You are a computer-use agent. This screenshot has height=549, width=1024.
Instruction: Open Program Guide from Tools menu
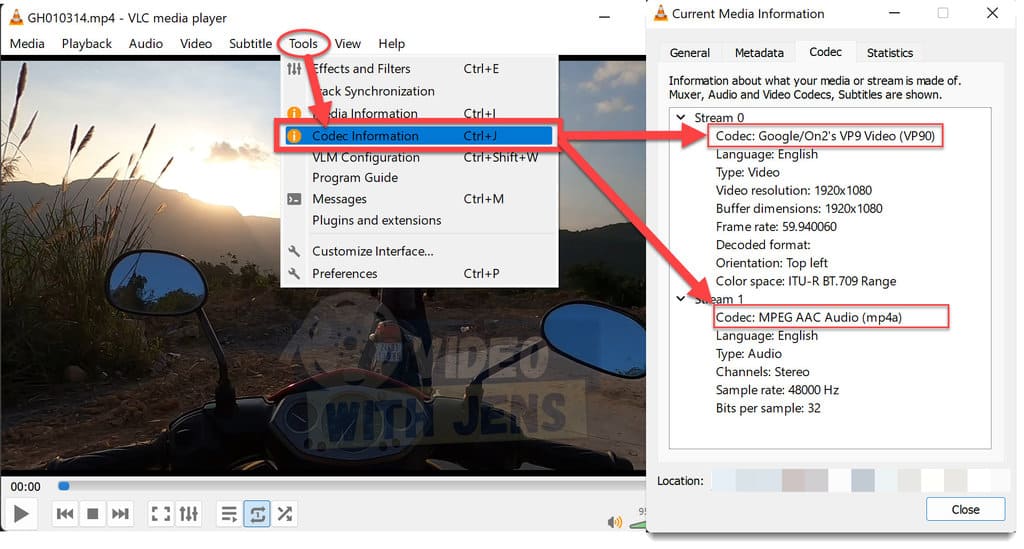click(x=421, y=178)
